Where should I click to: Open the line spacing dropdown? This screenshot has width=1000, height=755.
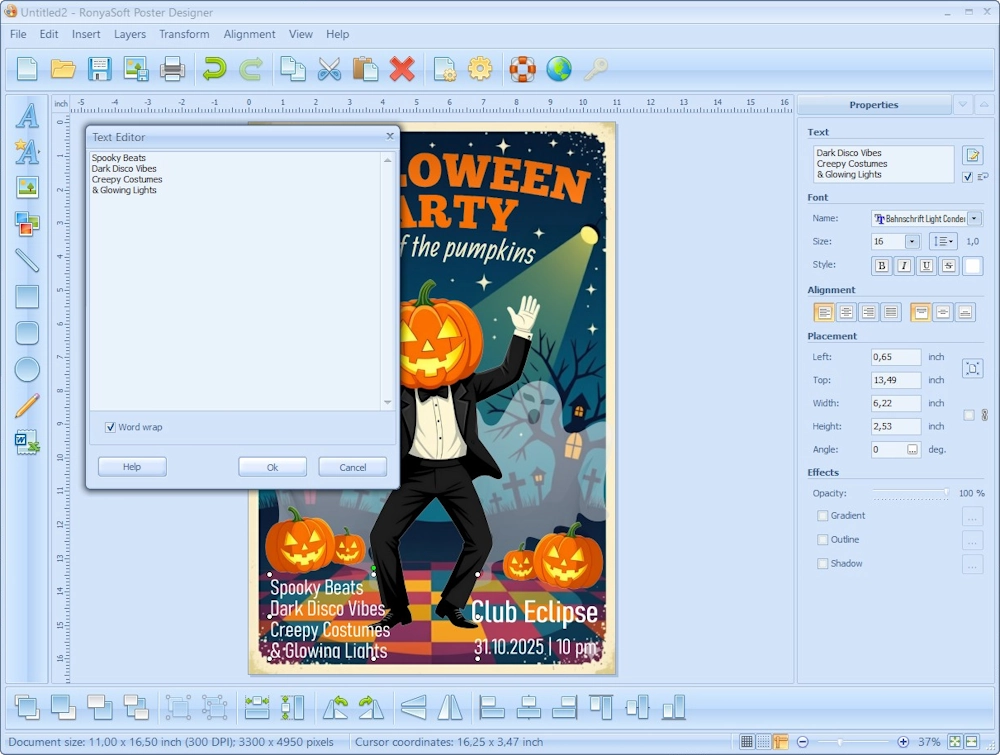point(943,242)
